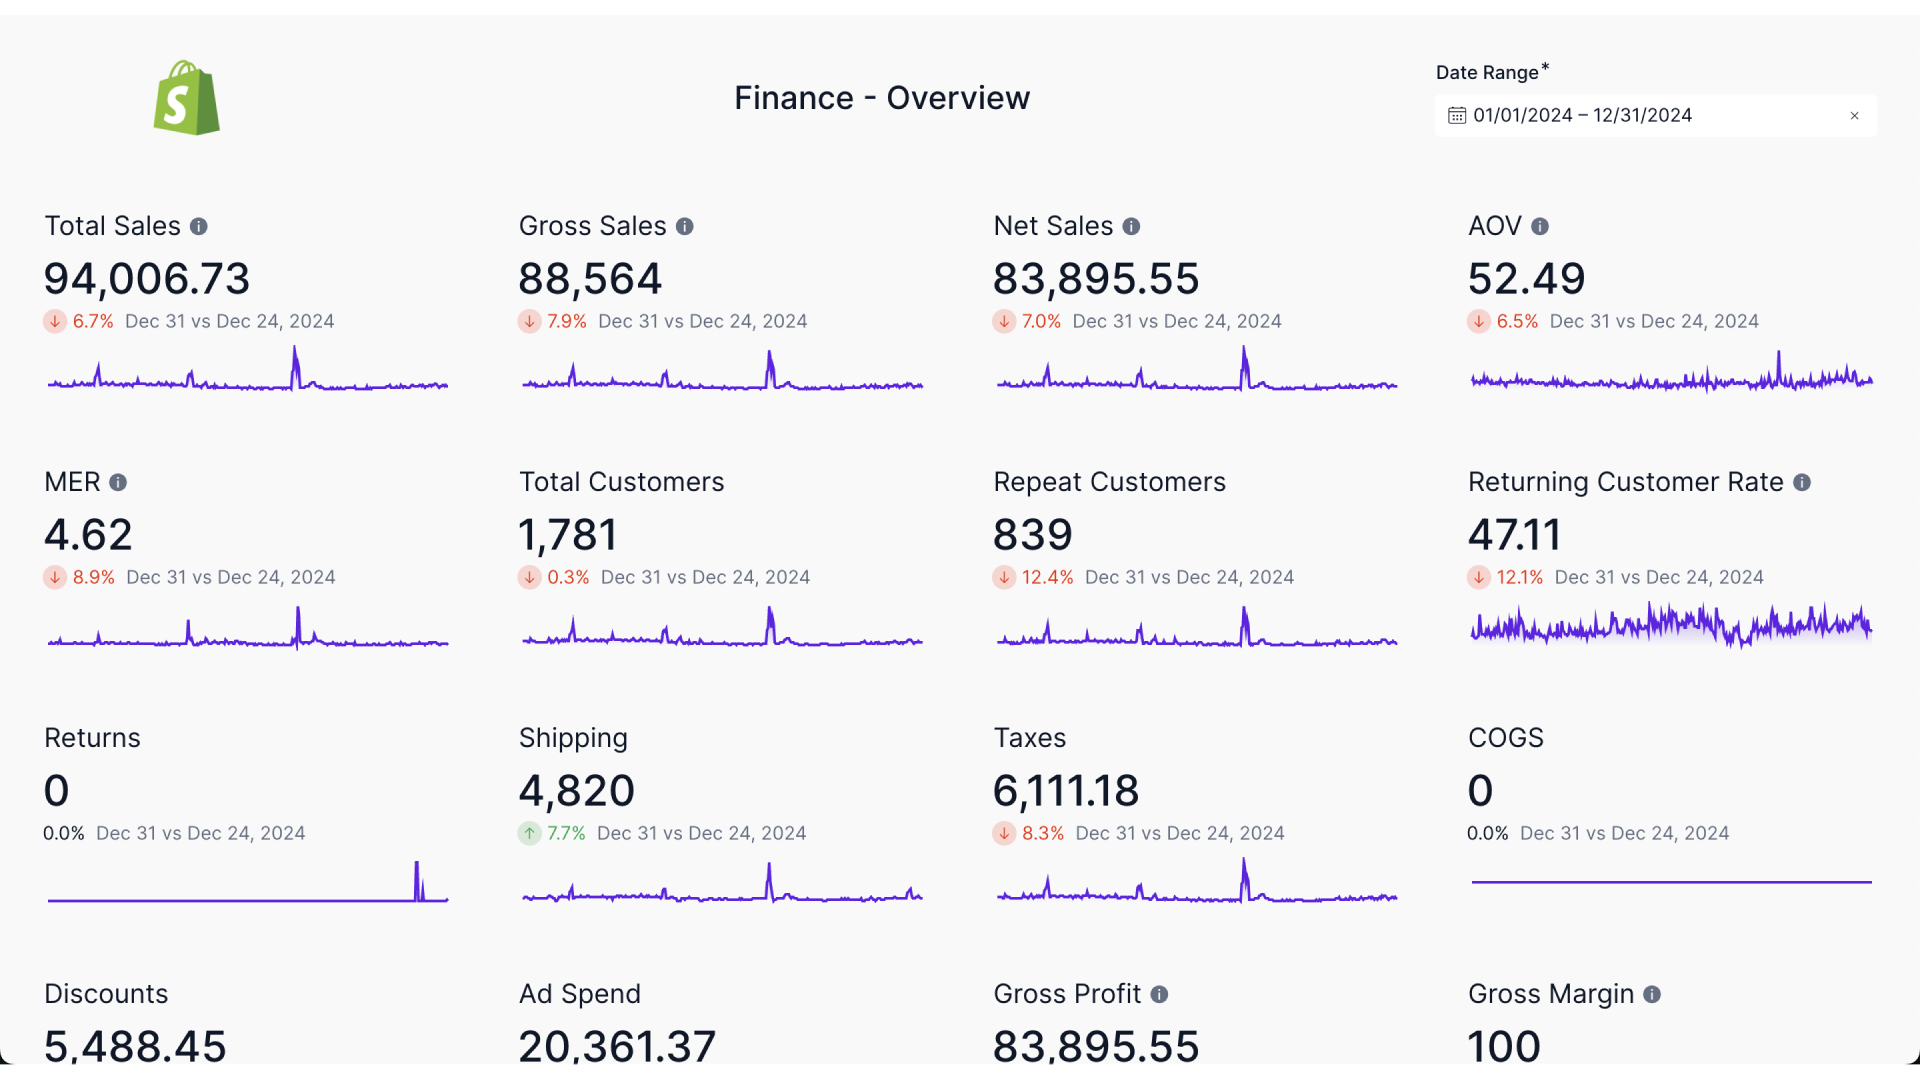Screen dimensions: 1920x1080
Task: Select the Repeat Customers metric value
Action: click(1032, 534)
